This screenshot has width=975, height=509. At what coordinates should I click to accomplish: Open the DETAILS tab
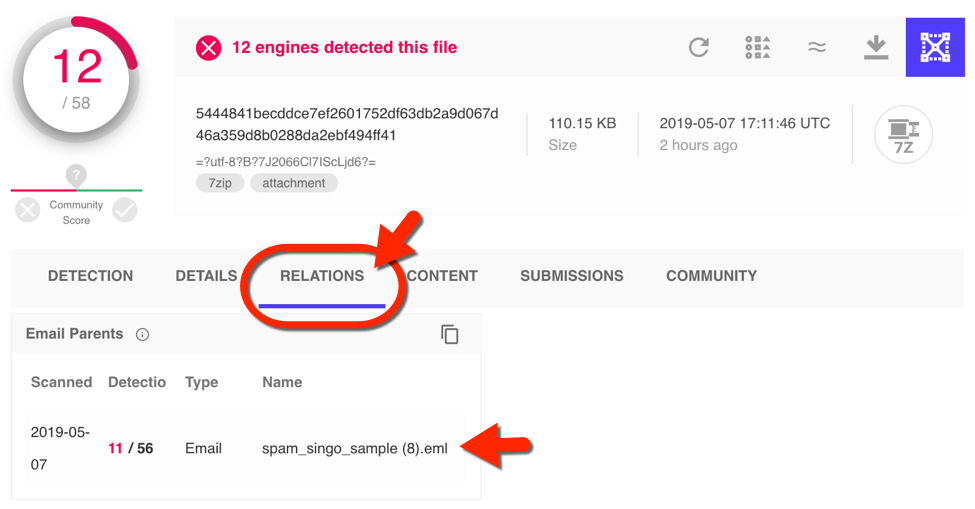tap(206, 276)
